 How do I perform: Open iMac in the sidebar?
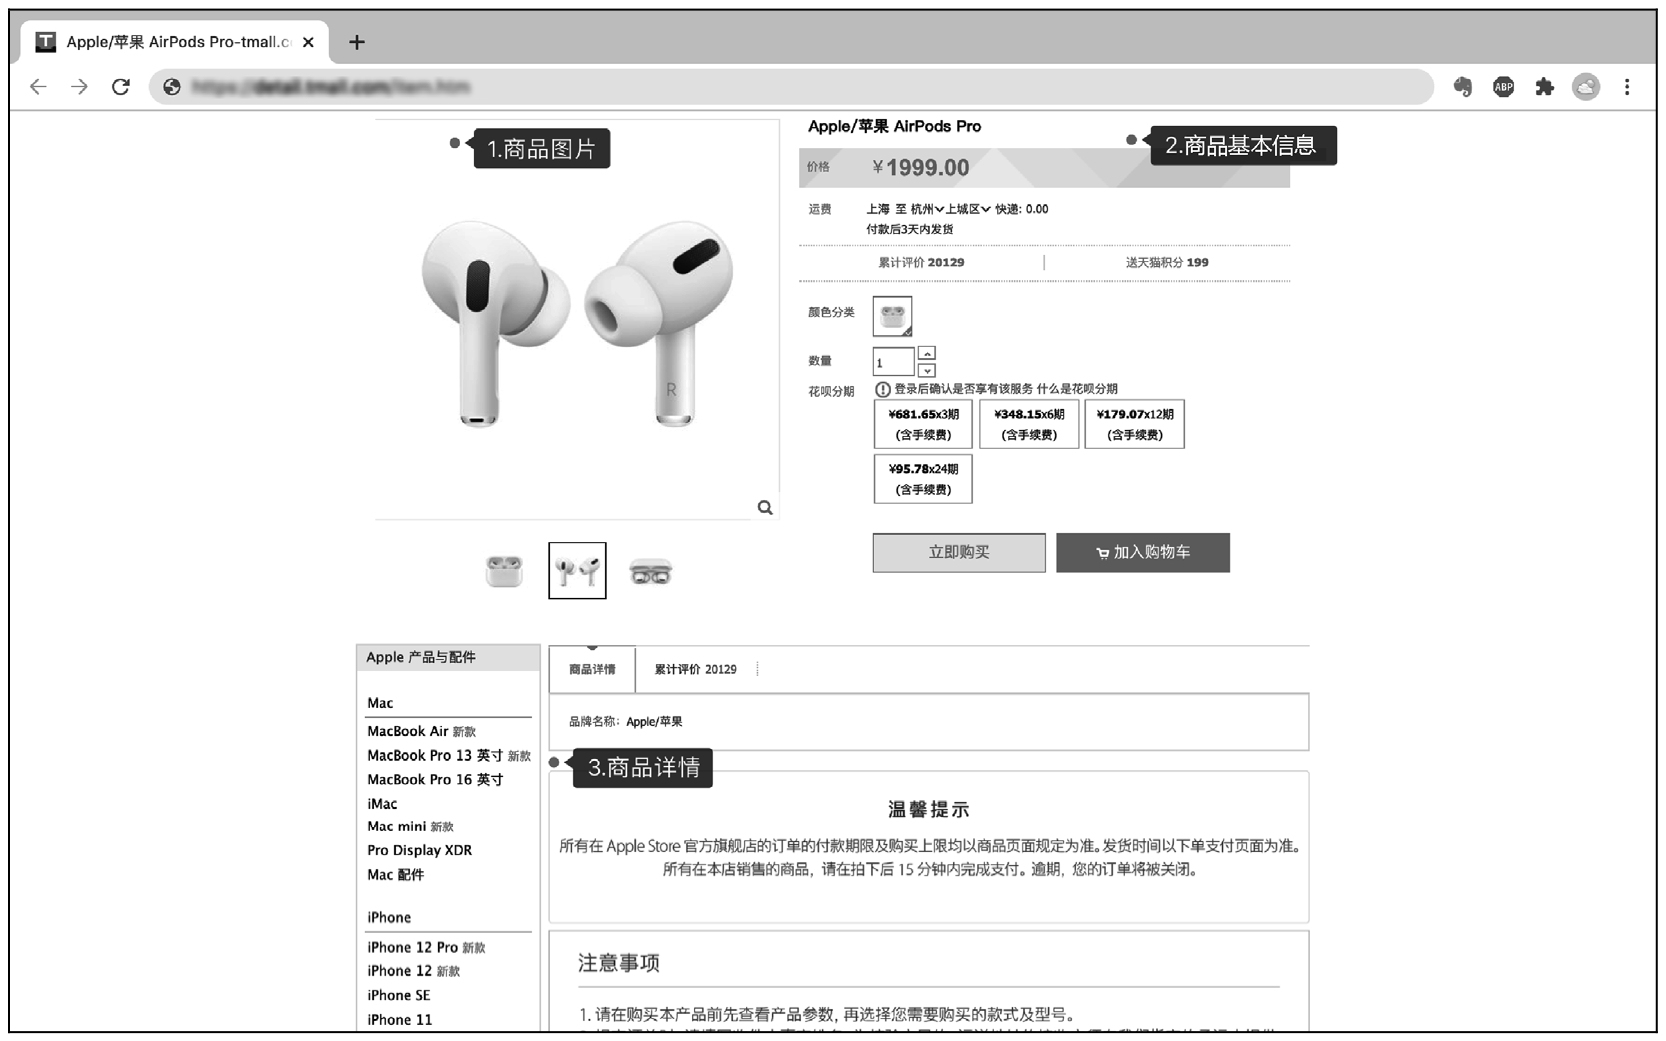[382, 803]
